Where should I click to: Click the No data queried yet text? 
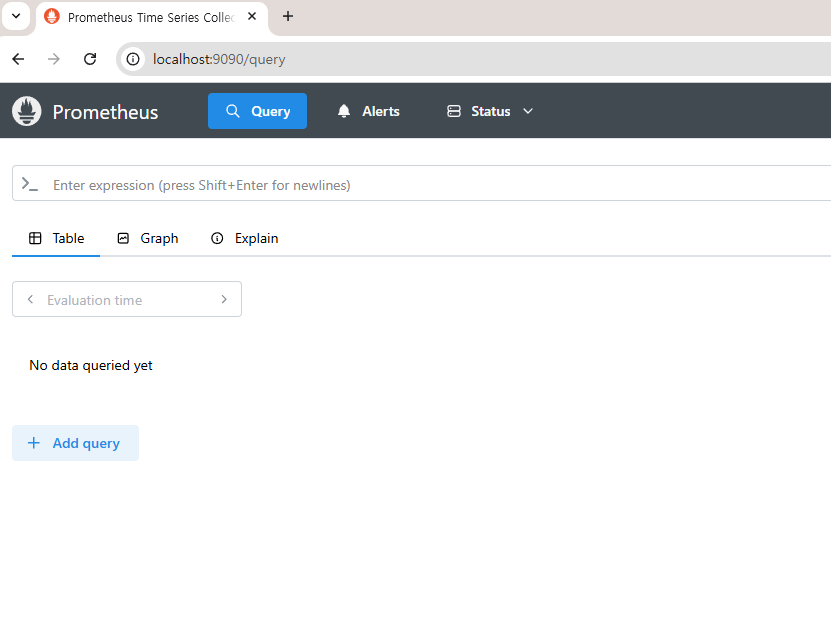(91, 366)
